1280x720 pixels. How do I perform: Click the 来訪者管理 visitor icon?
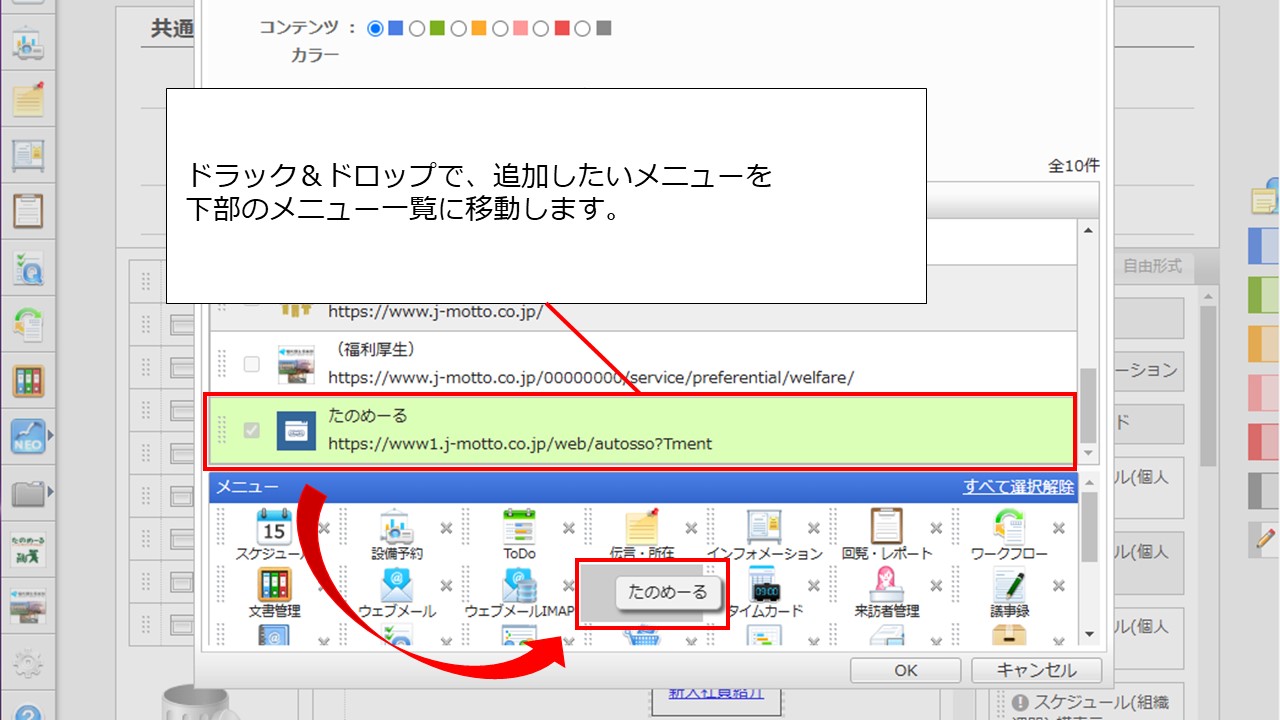pyautogui.click(x=886, y=584)
